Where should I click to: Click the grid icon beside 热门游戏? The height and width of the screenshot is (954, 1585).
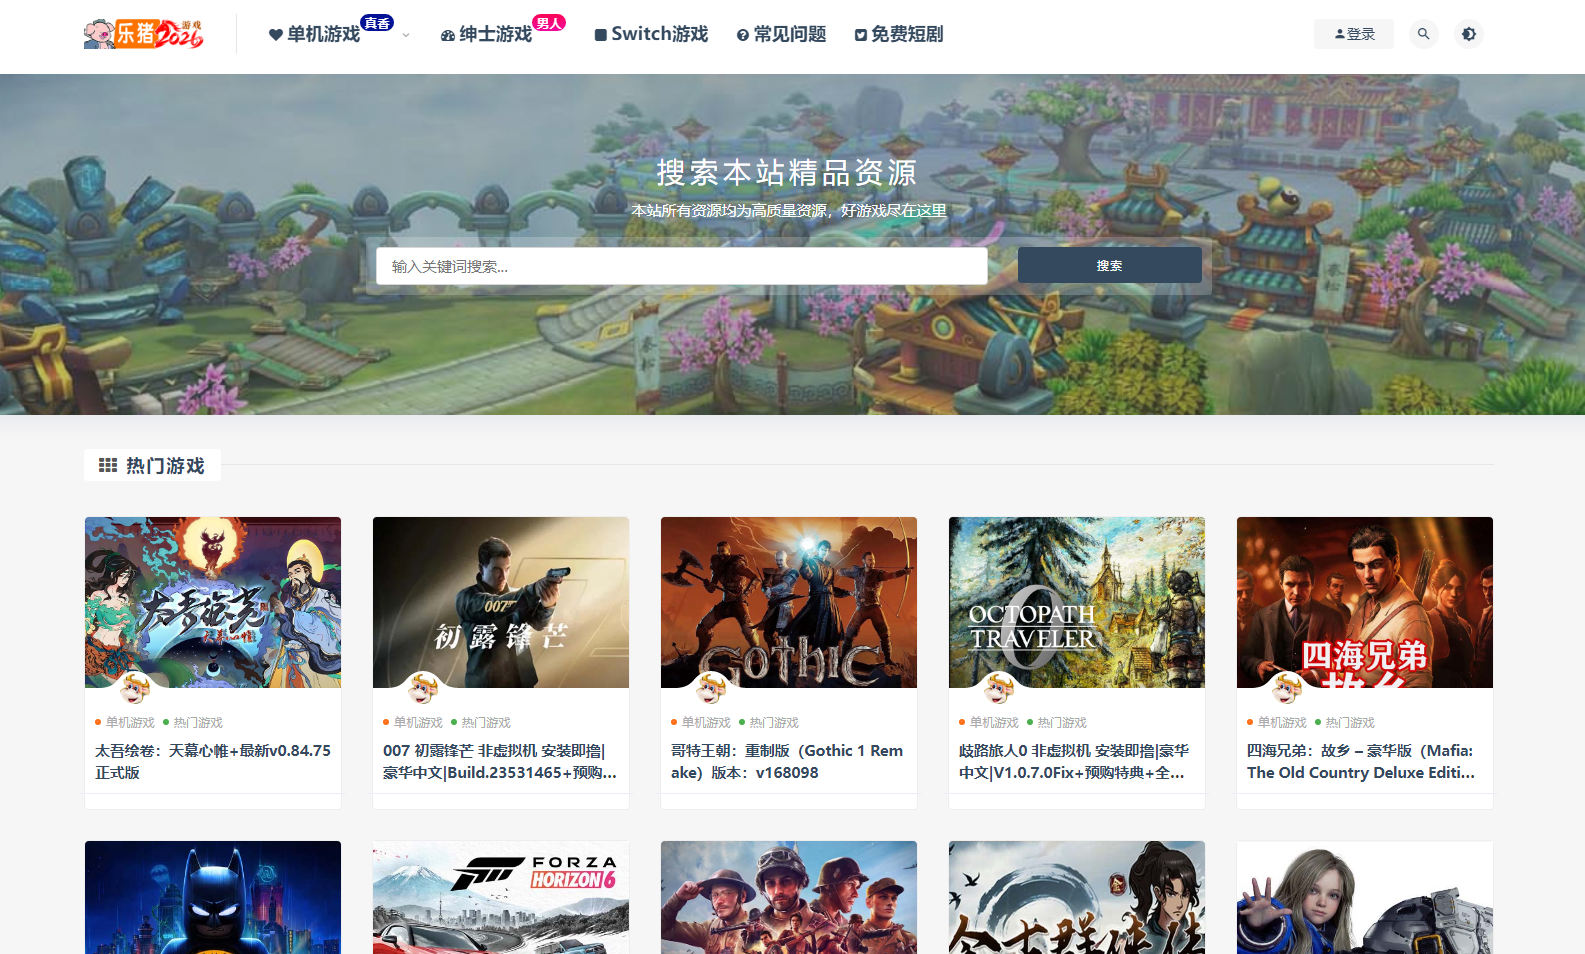tap(108, 465)
